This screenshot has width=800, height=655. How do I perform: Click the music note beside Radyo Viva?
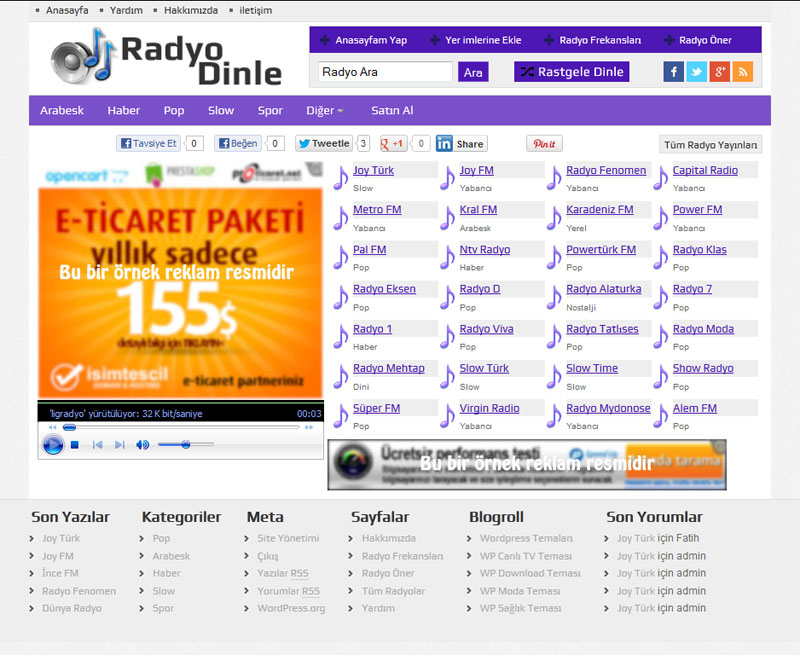(x=447, y=337)
